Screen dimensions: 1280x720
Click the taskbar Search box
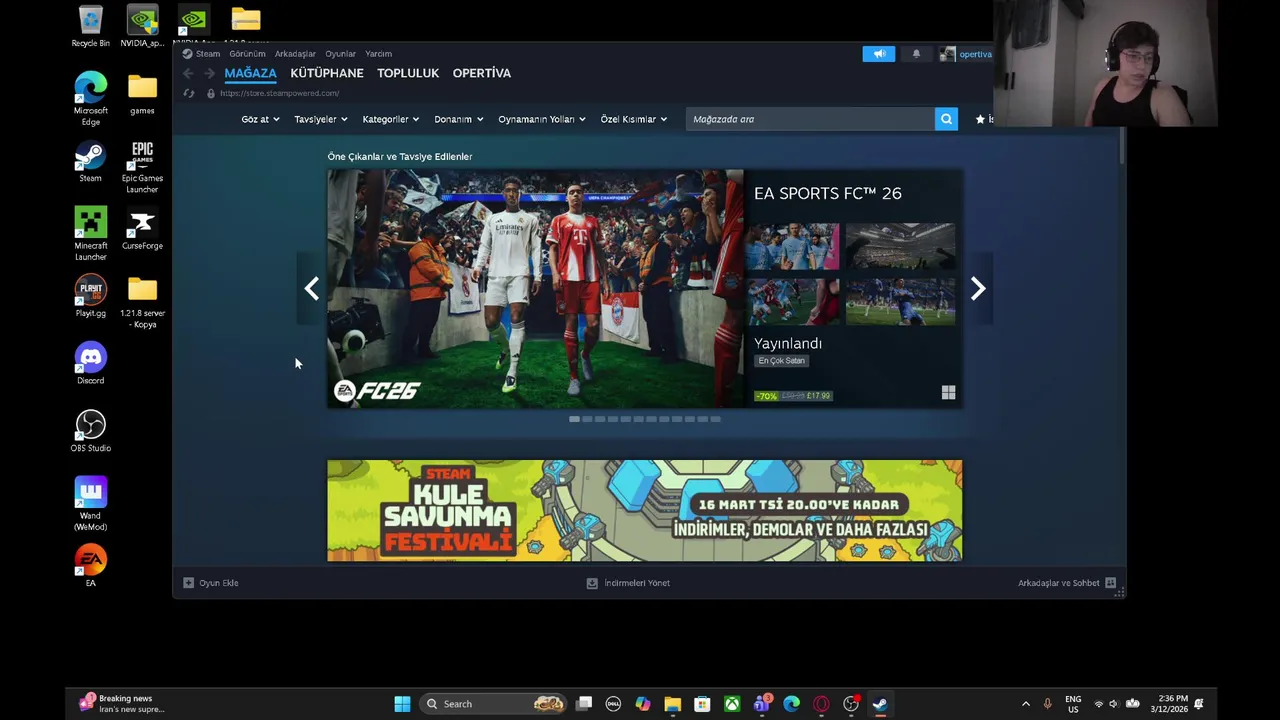coord(495,704)
